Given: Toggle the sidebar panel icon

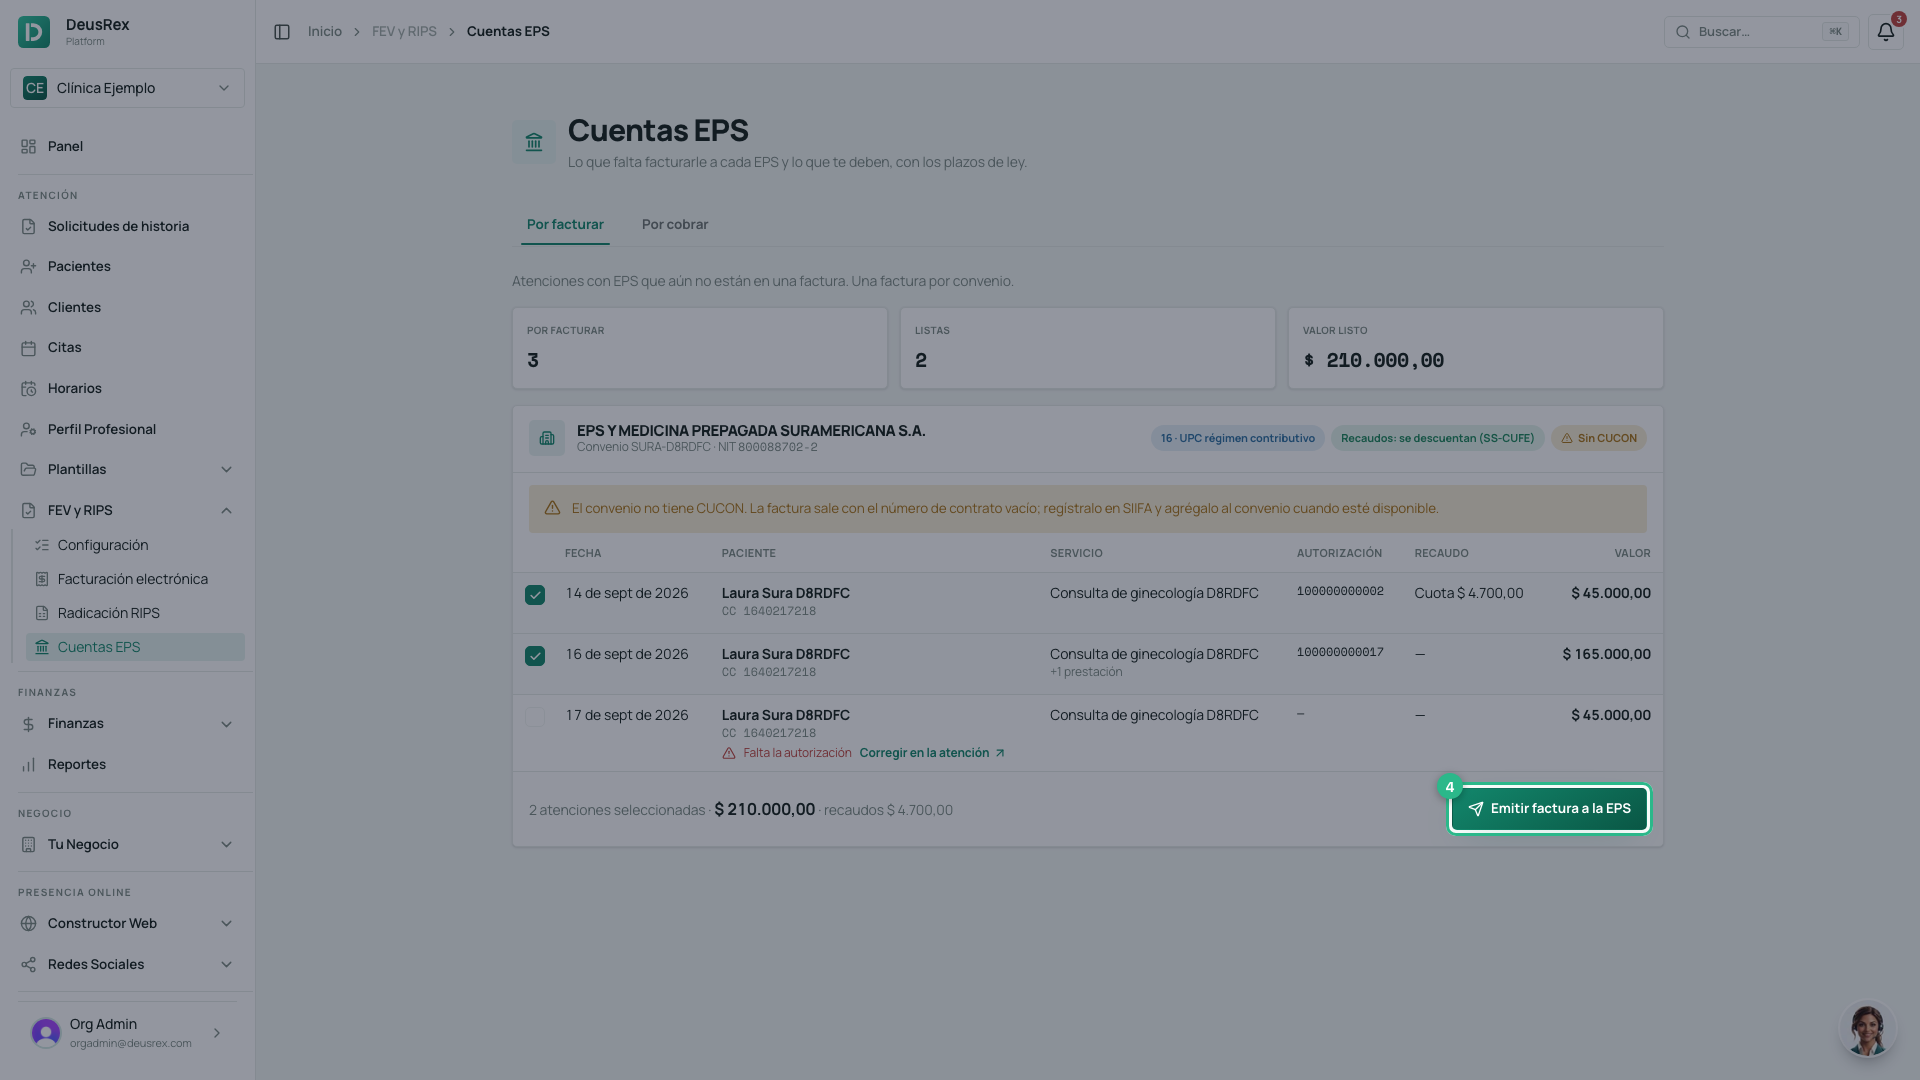Looking at the screenshot, I should click(282, 32).
